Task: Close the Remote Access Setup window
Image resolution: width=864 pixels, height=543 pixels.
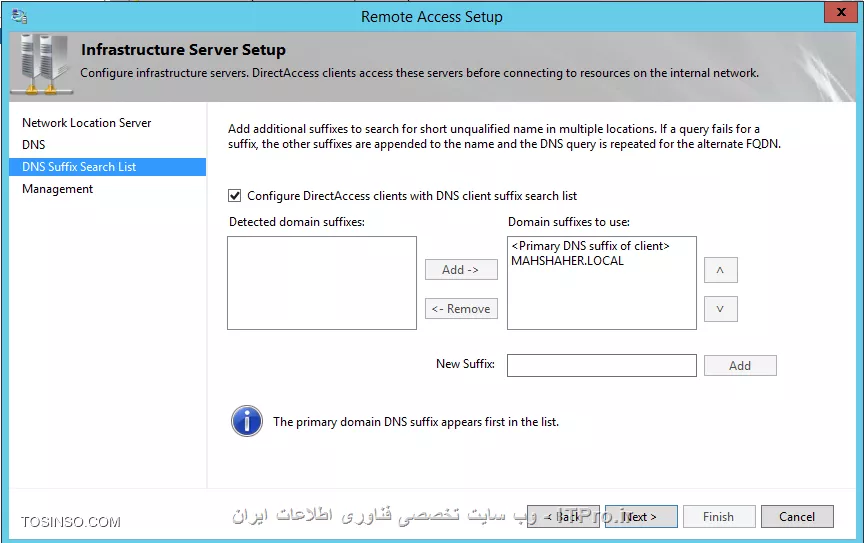Action: tap(841, 12)
